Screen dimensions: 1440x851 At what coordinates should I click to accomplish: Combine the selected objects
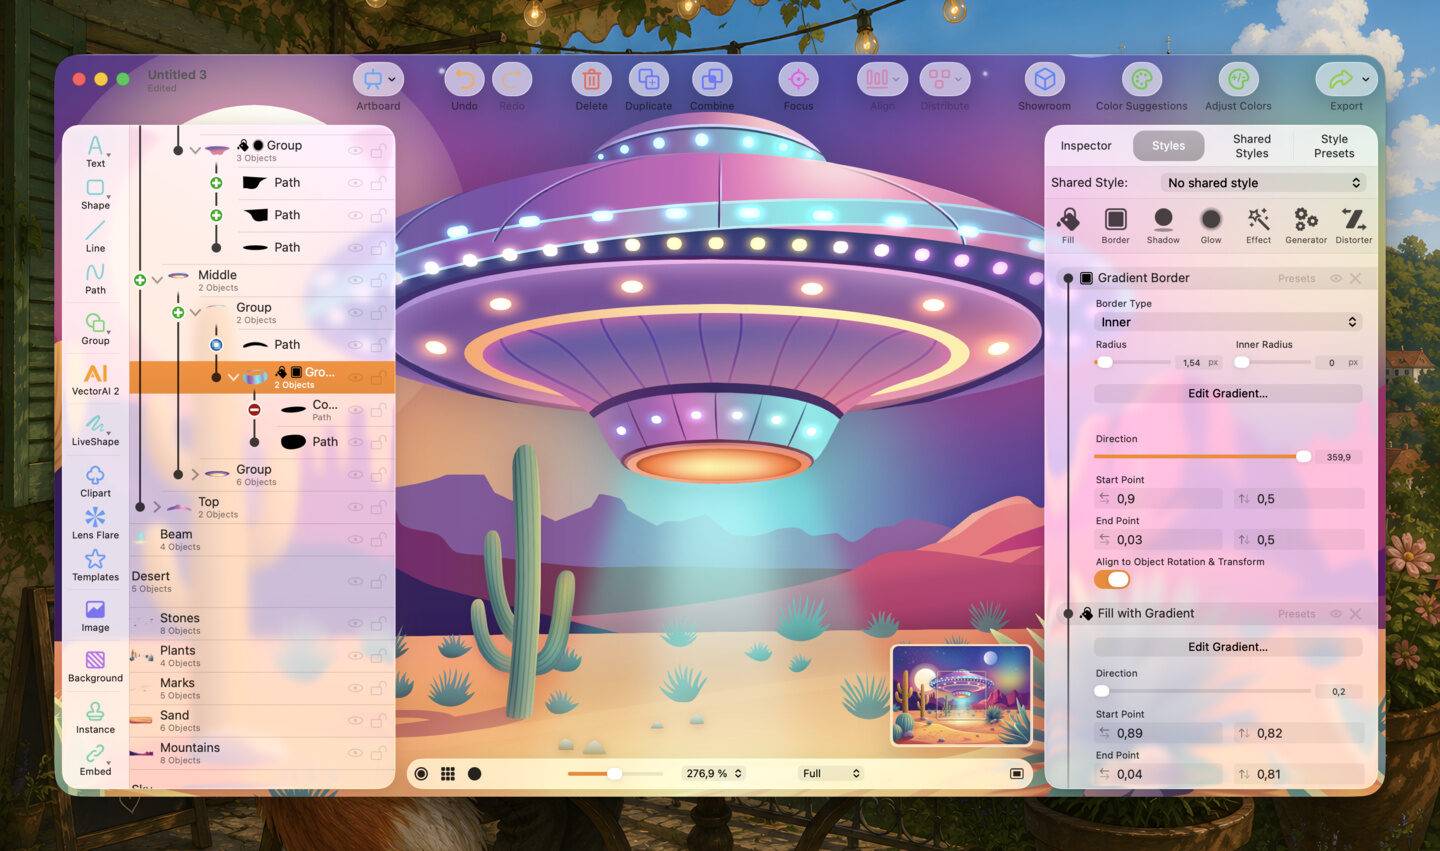pos(712,79)
